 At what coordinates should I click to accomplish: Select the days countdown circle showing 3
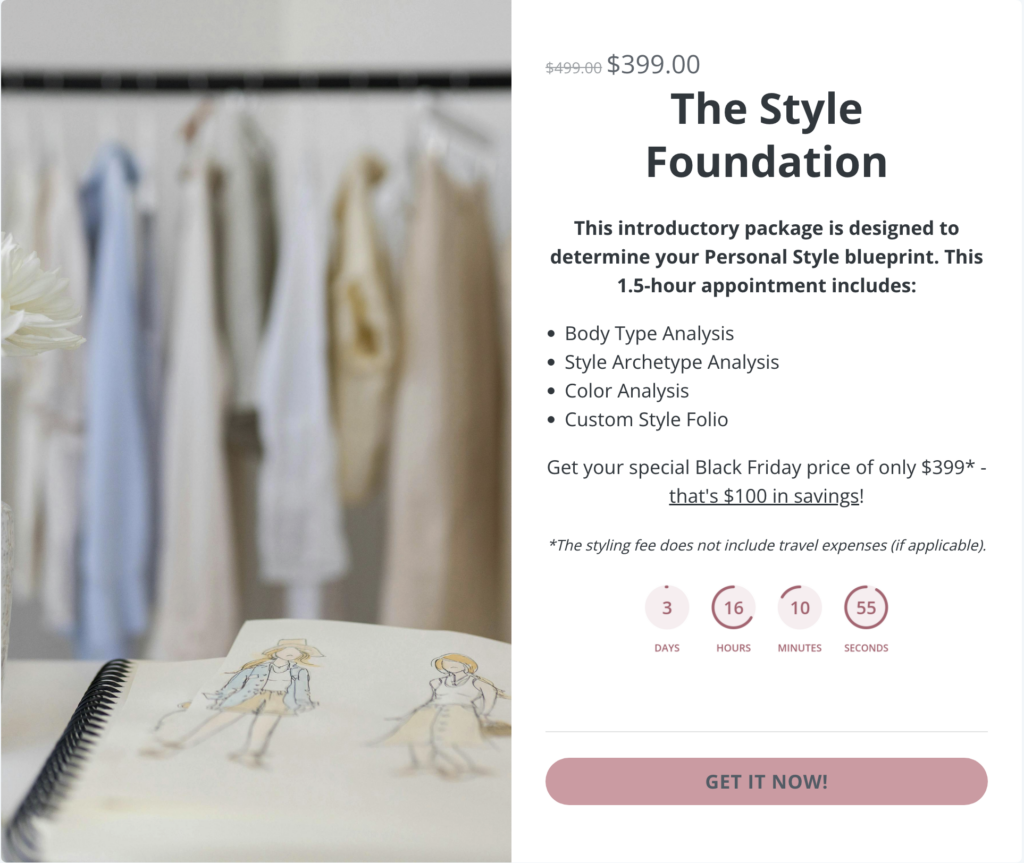click(667, 608)
